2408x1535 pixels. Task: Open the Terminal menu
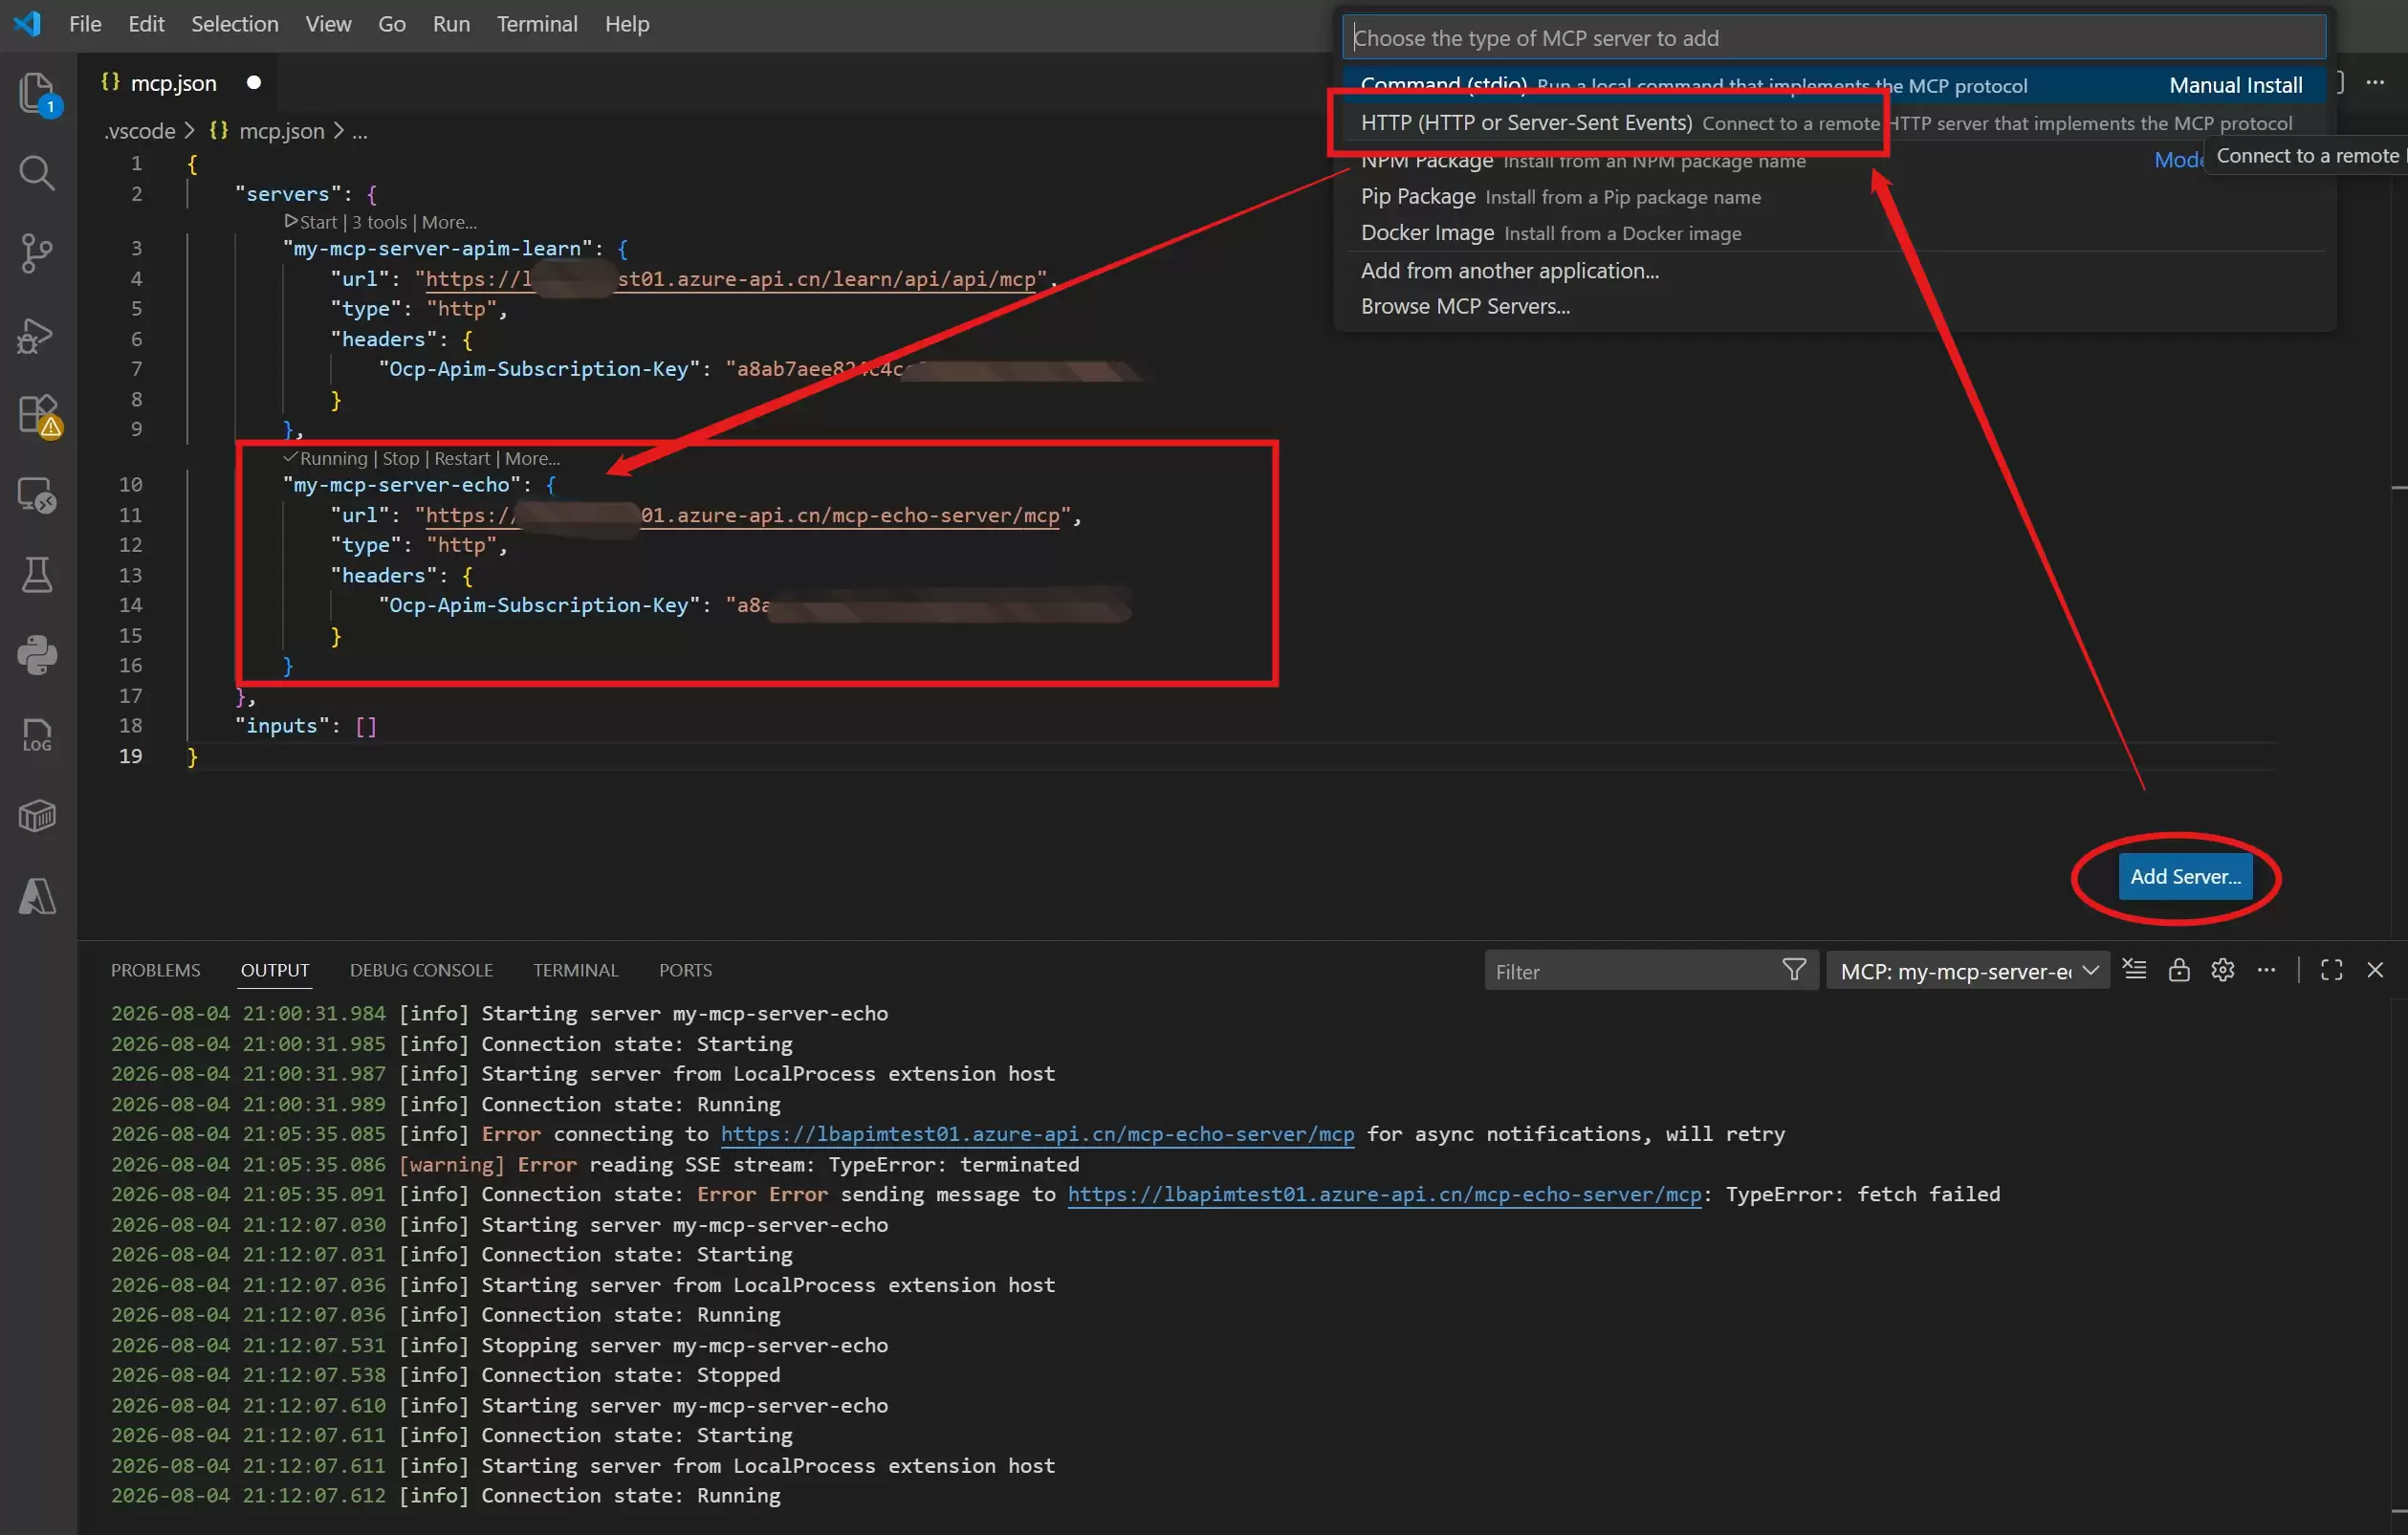537,24
